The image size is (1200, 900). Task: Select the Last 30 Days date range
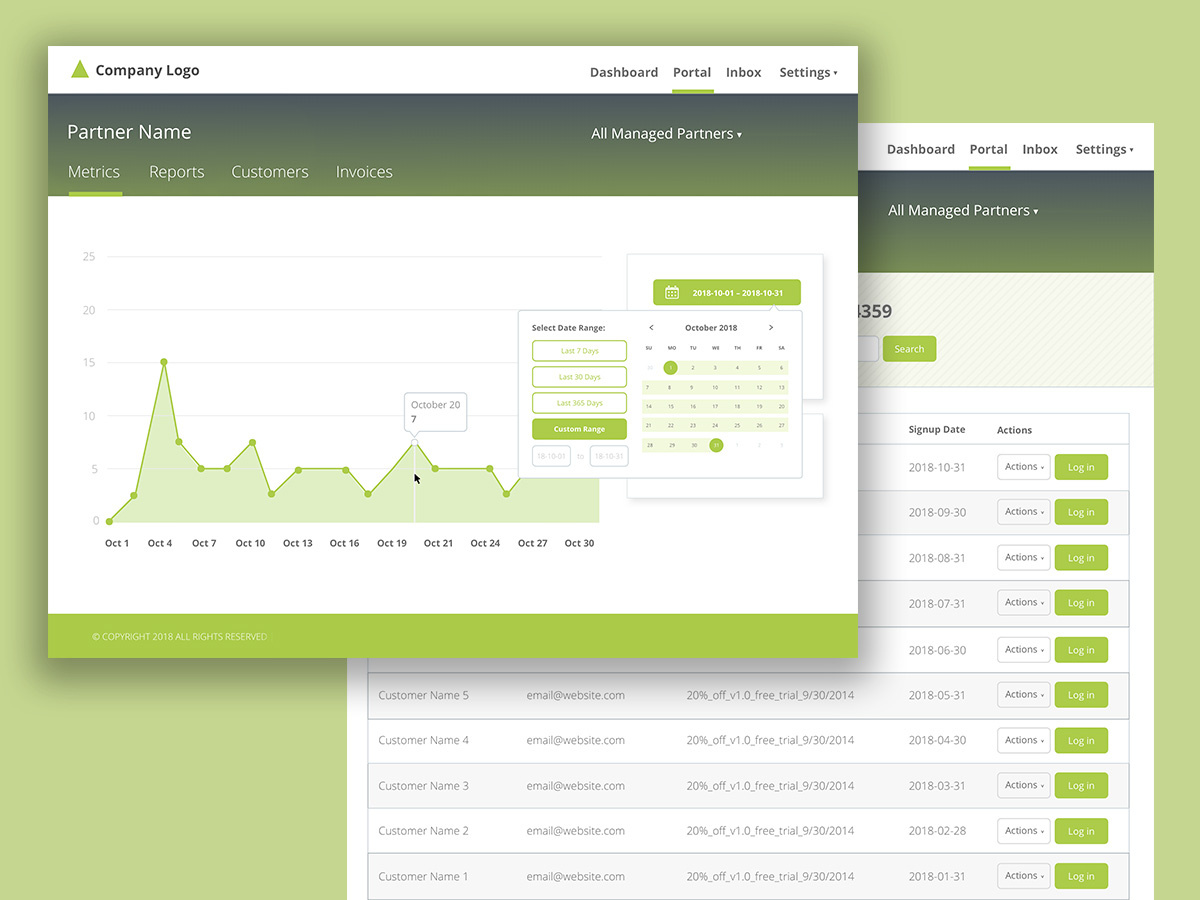coord(579,376)
